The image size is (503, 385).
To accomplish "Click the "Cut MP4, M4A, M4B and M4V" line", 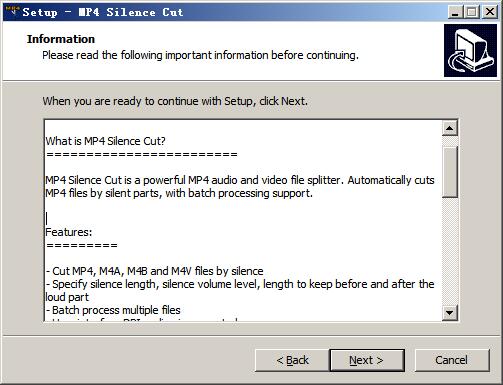I will click(154, 271).
